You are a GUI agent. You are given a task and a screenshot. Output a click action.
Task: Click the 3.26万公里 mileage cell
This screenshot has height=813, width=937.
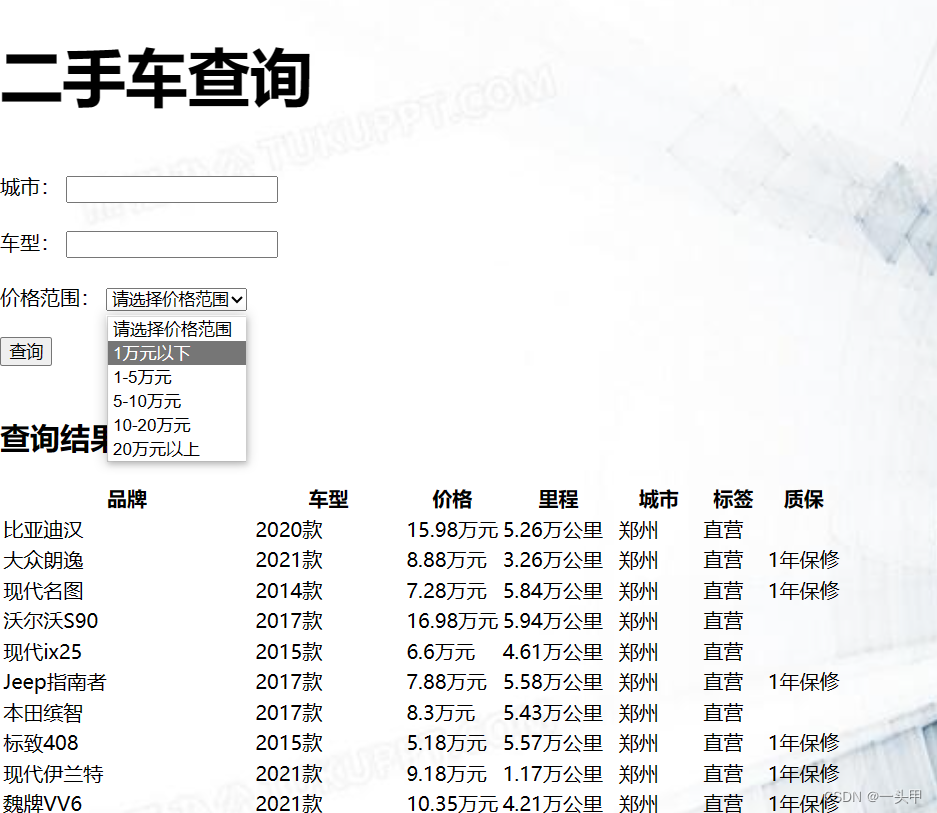(x=553, y=561)
